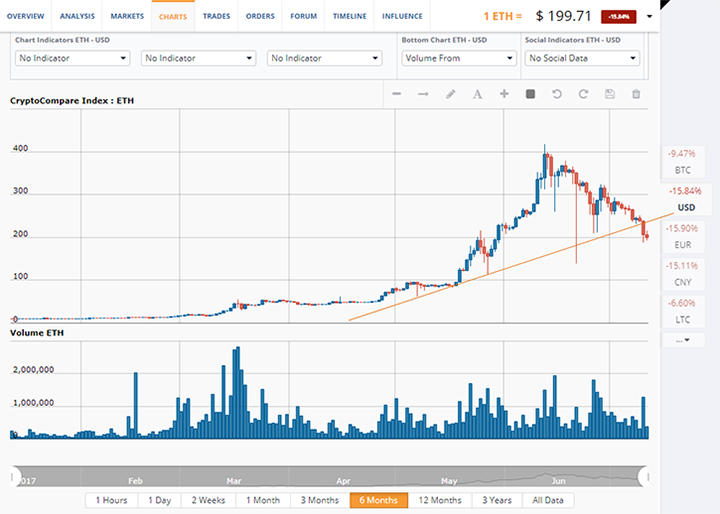Expand more currencies list below LTC

(683, 340)
